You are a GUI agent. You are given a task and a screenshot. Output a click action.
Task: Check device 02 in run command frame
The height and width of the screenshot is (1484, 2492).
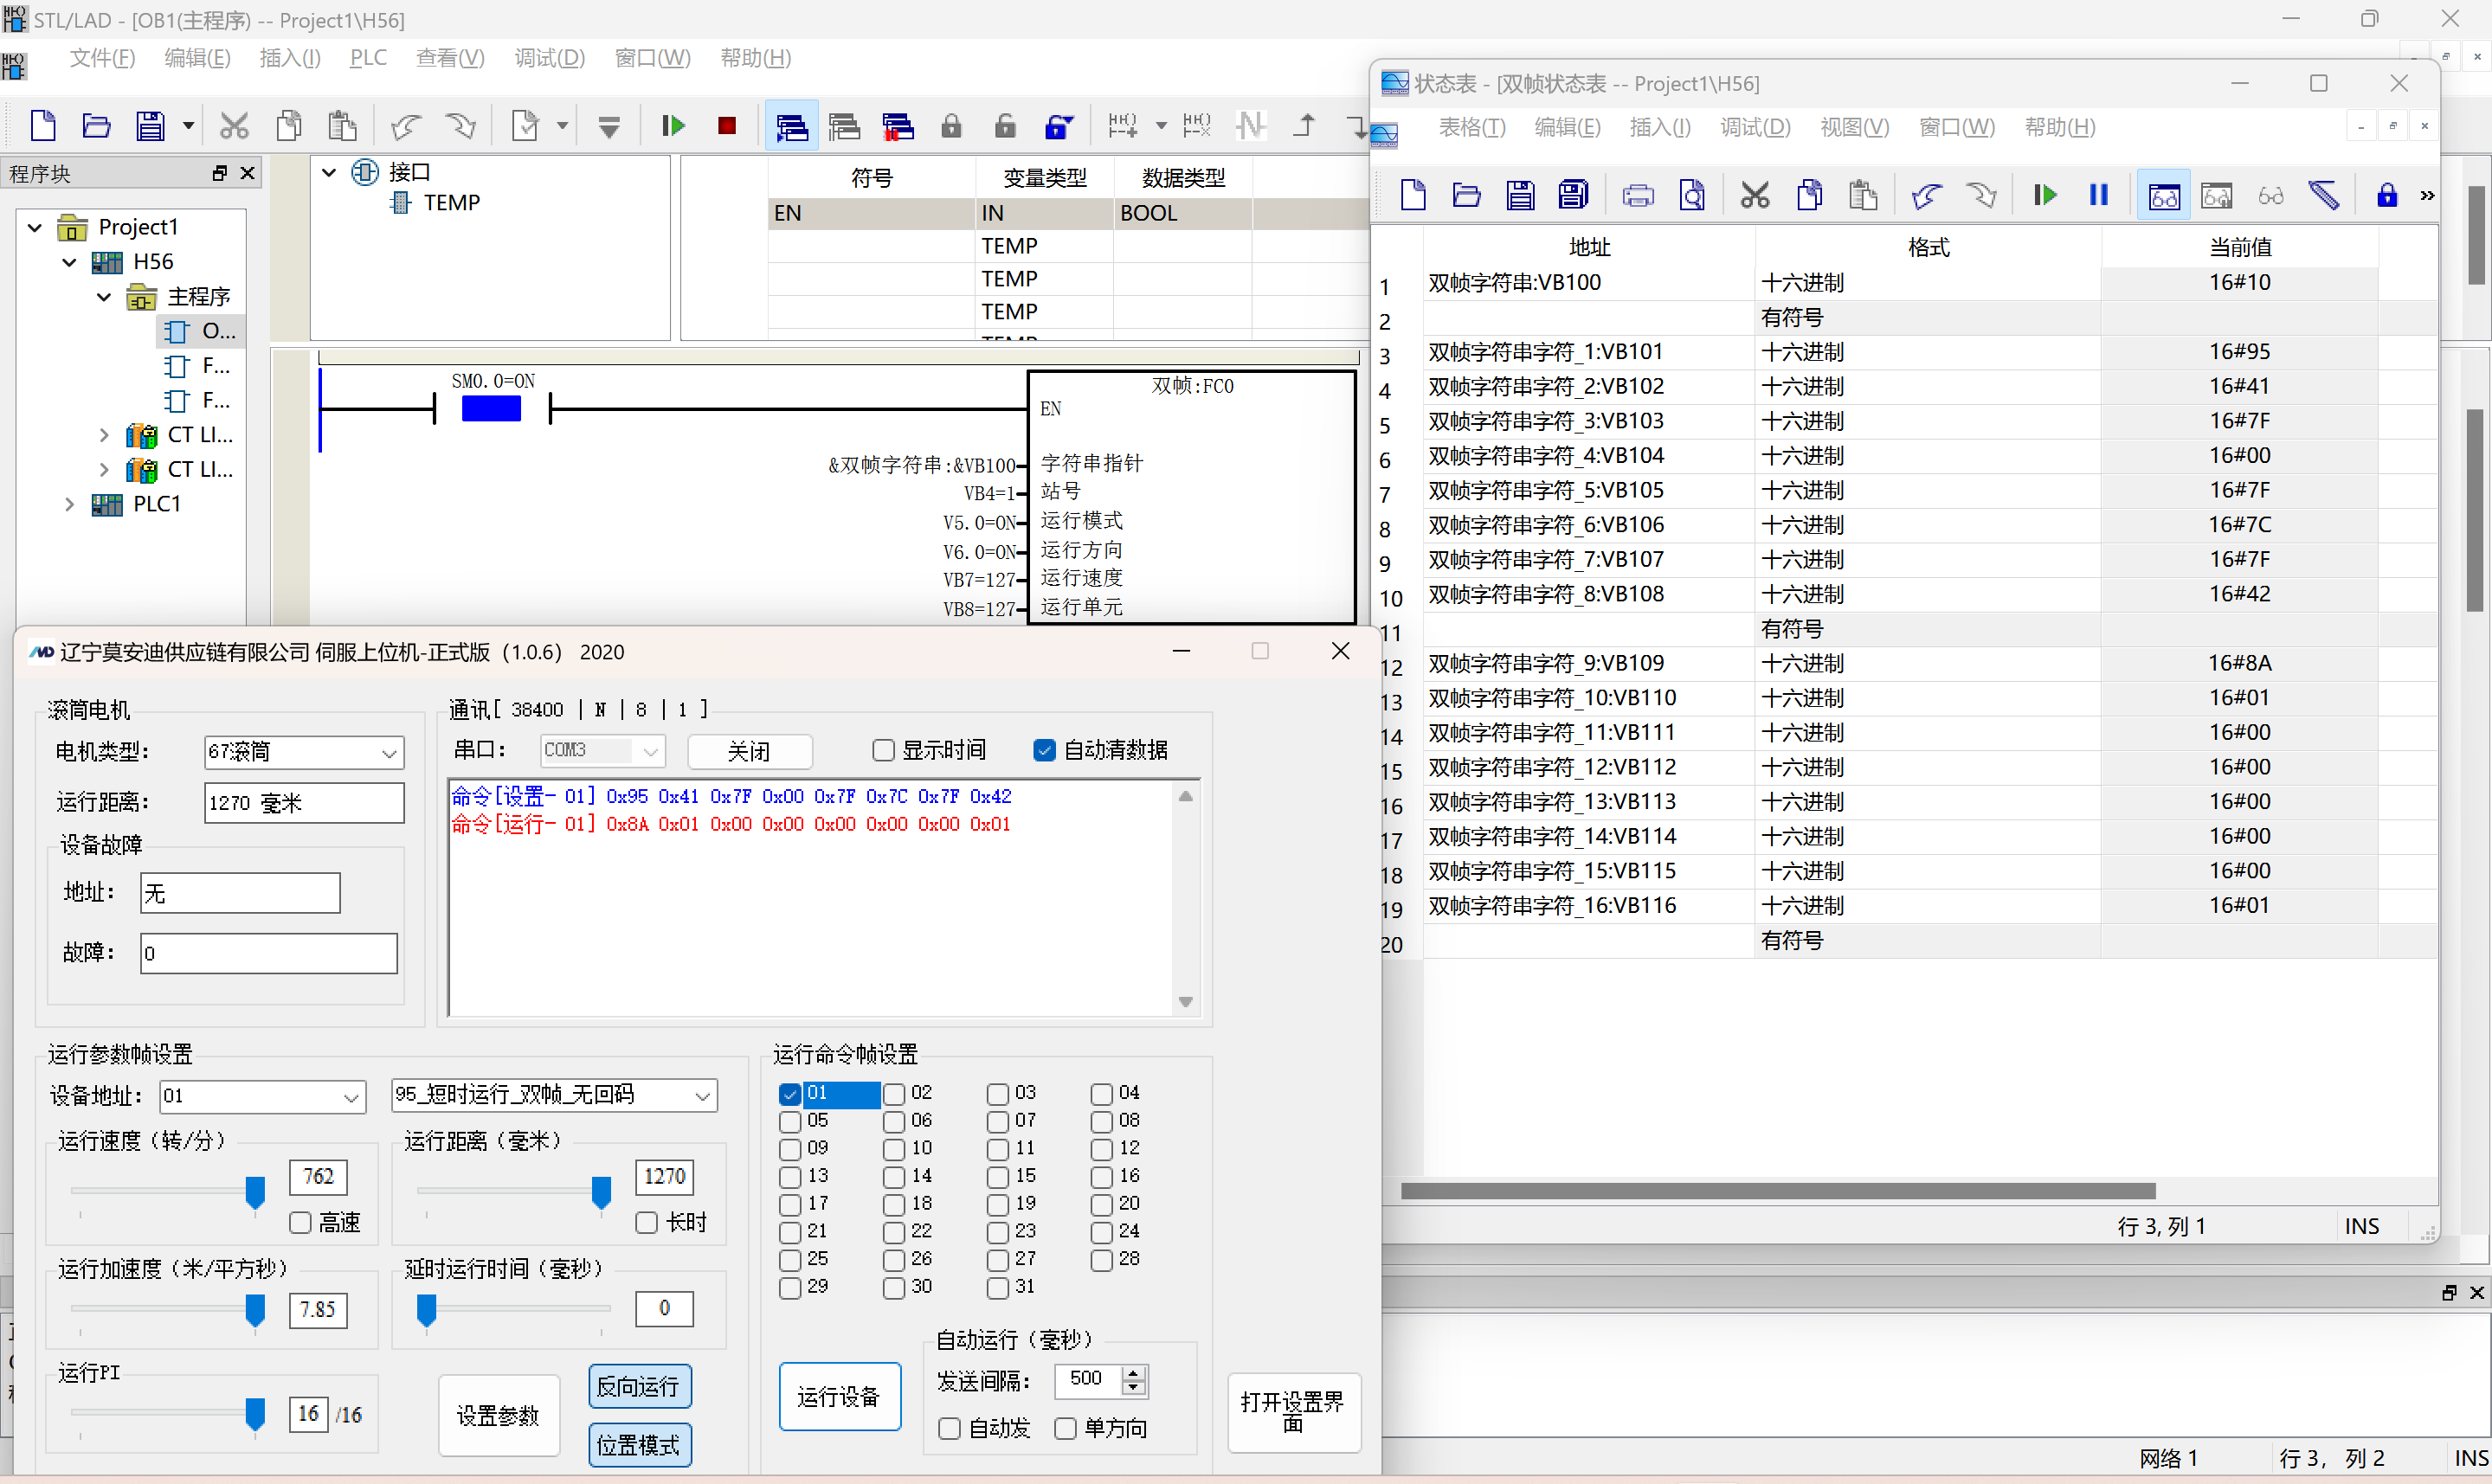[x=894, y=1094]
